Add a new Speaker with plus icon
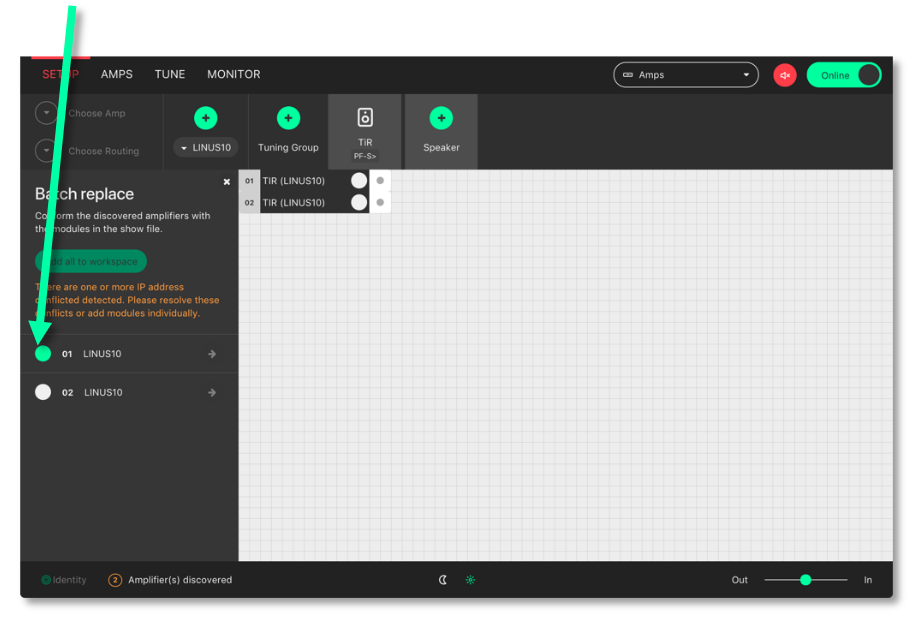The width and height of the screenshot is (912, 621). (441, 118)
